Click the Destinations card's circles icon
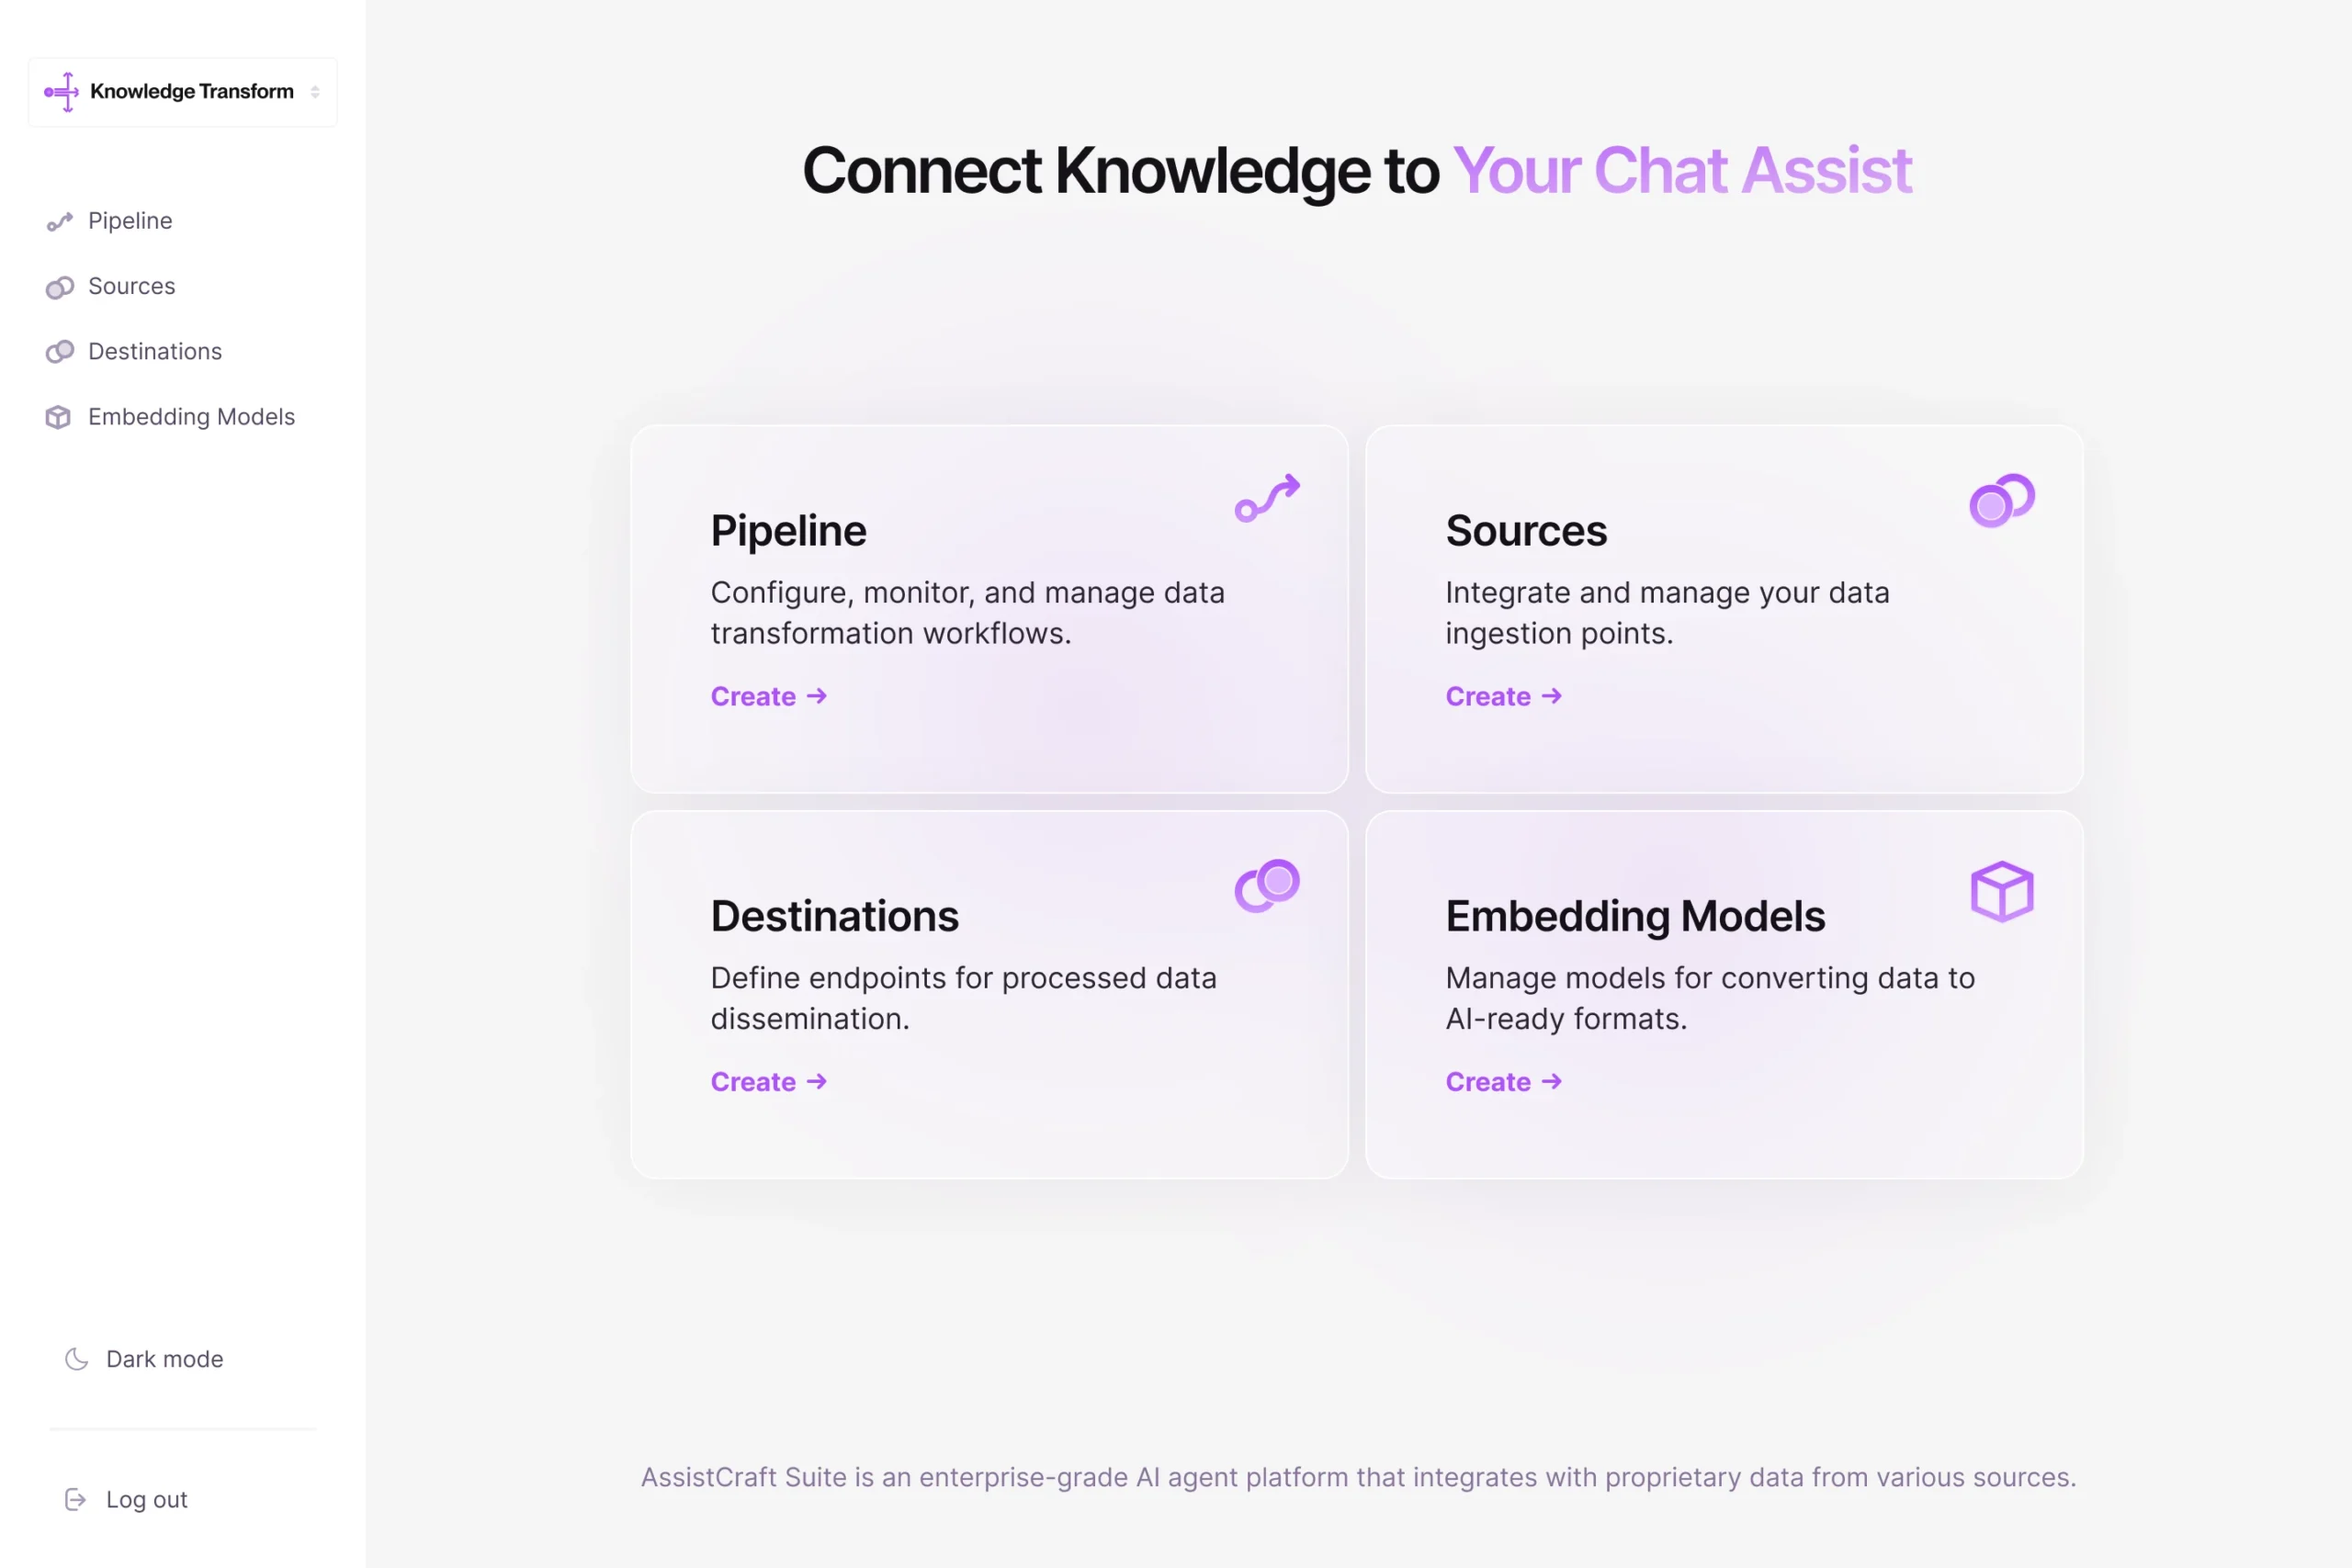The height and width of the screenshot is (1568, 2352). pyautogui.click(x=1267, y=886)
